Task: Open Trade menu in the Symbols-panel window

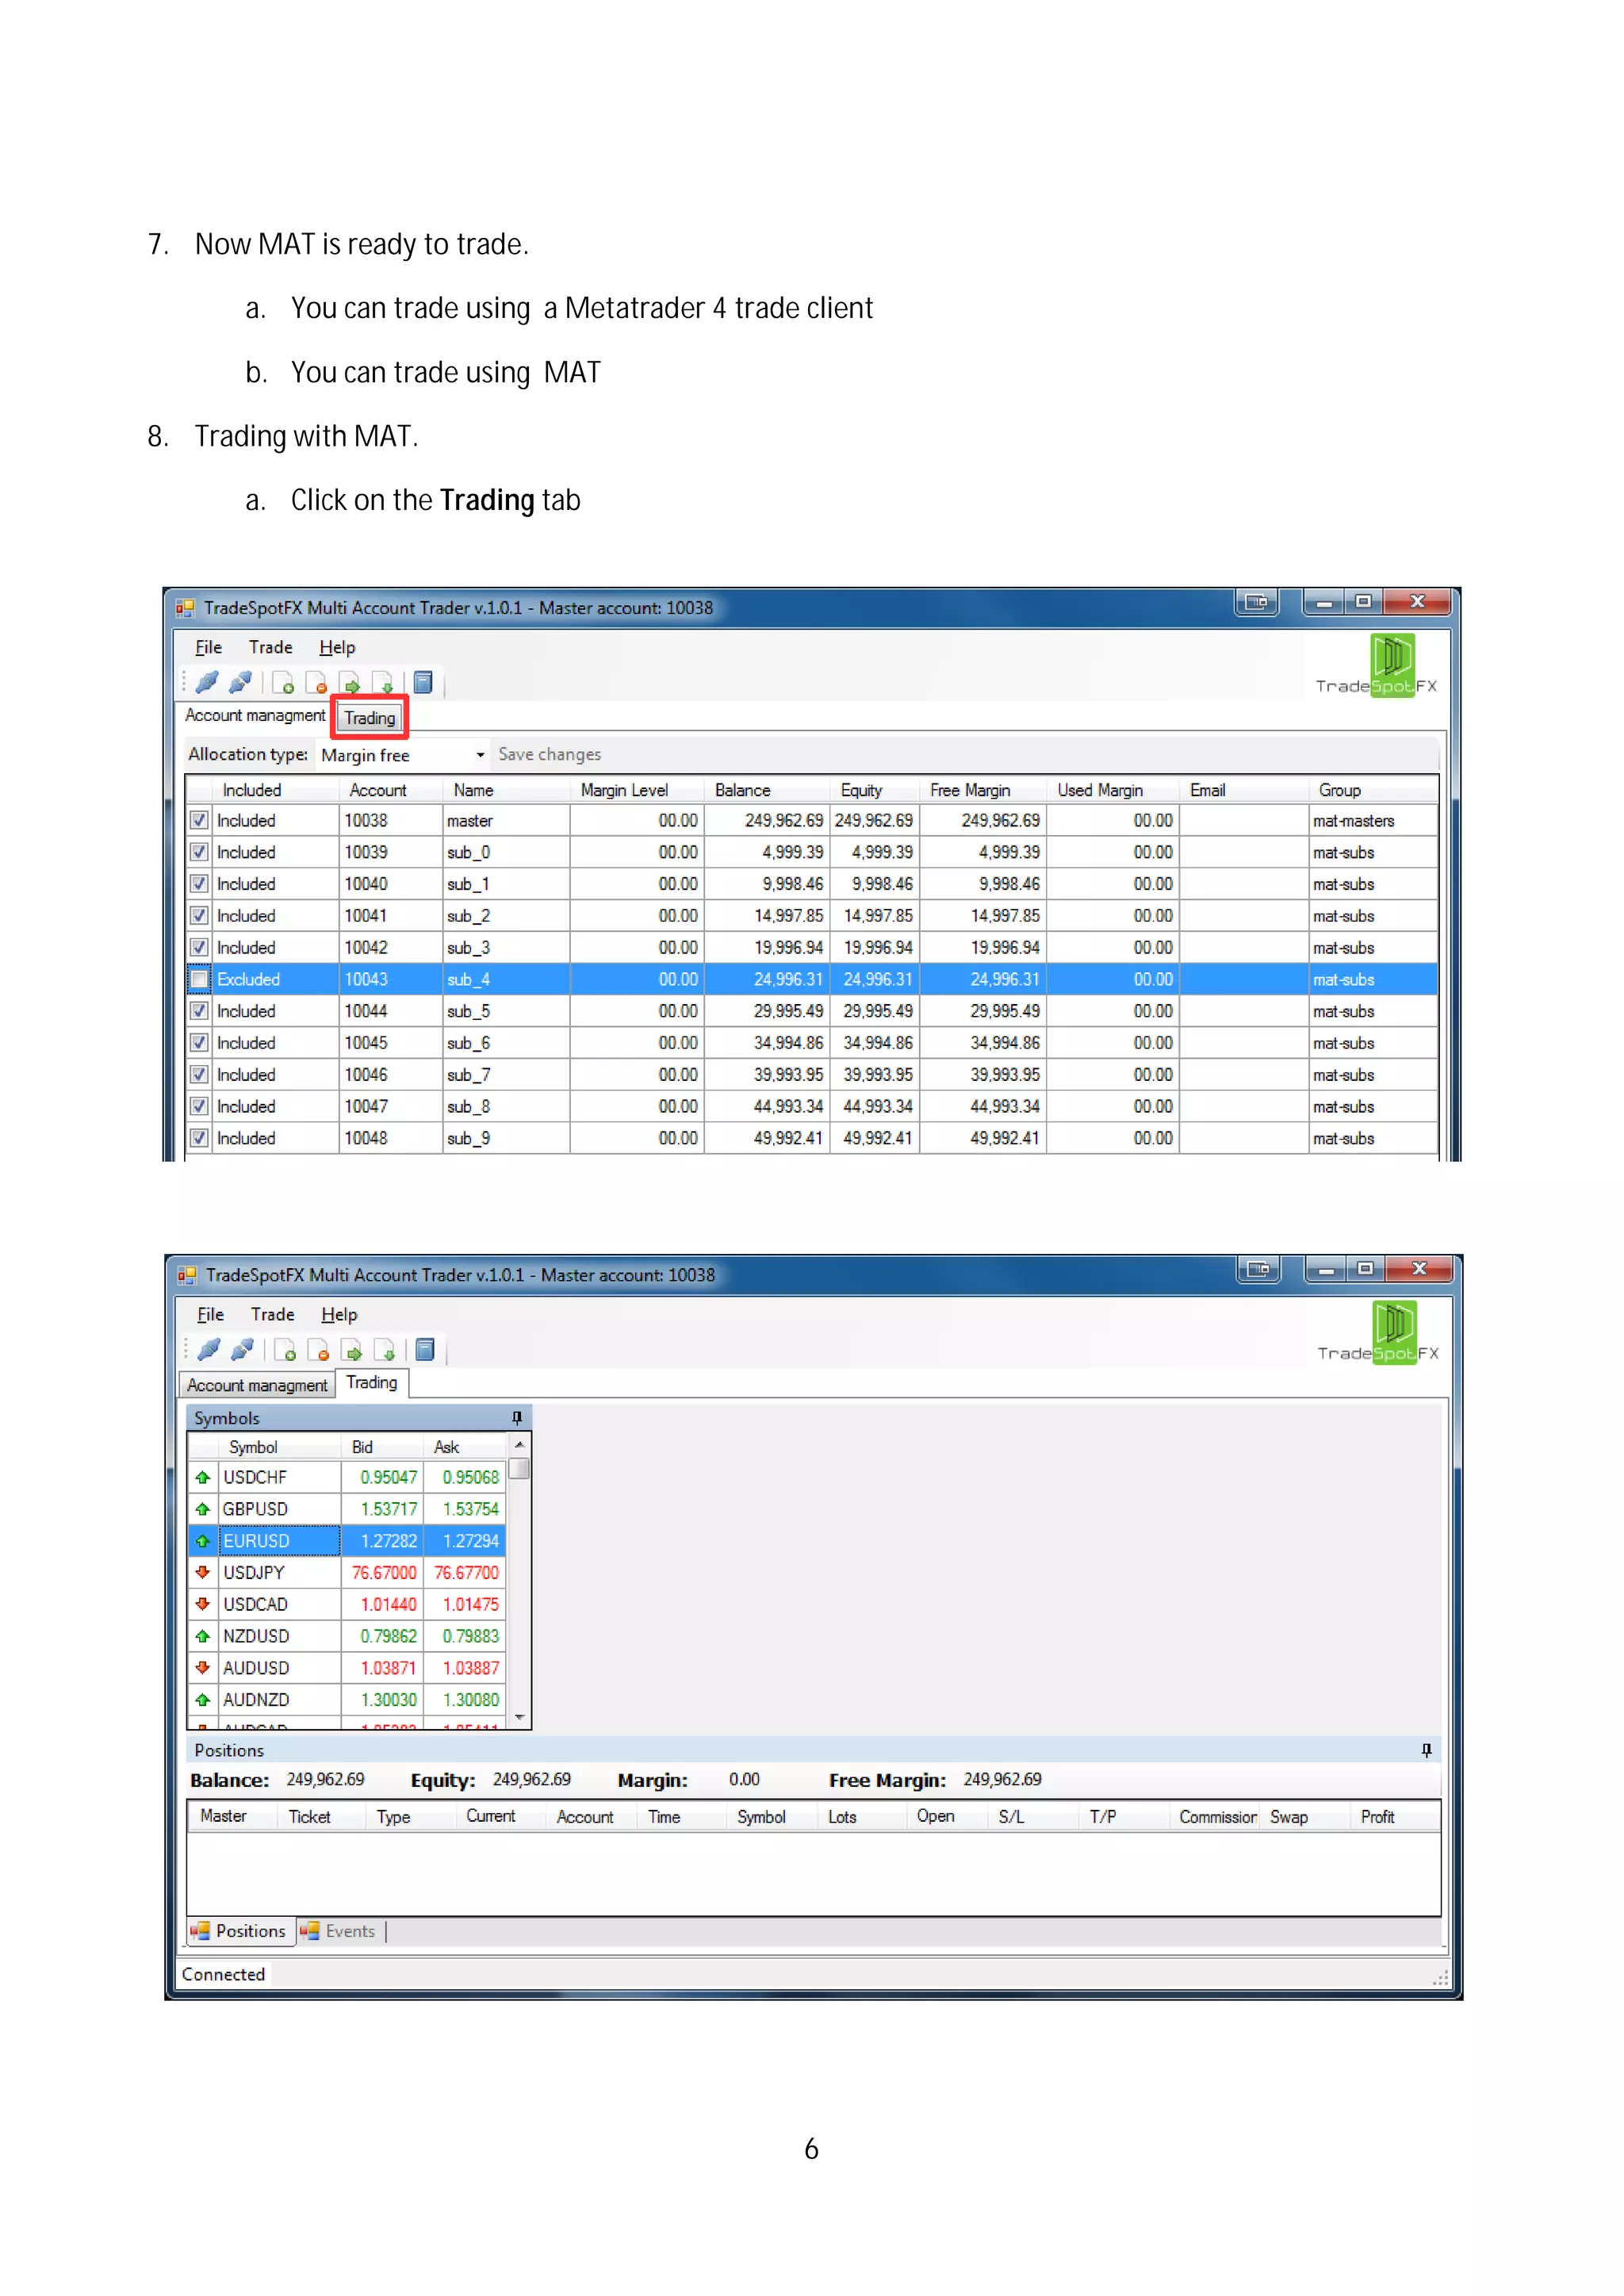Action: click(273, 1315)
